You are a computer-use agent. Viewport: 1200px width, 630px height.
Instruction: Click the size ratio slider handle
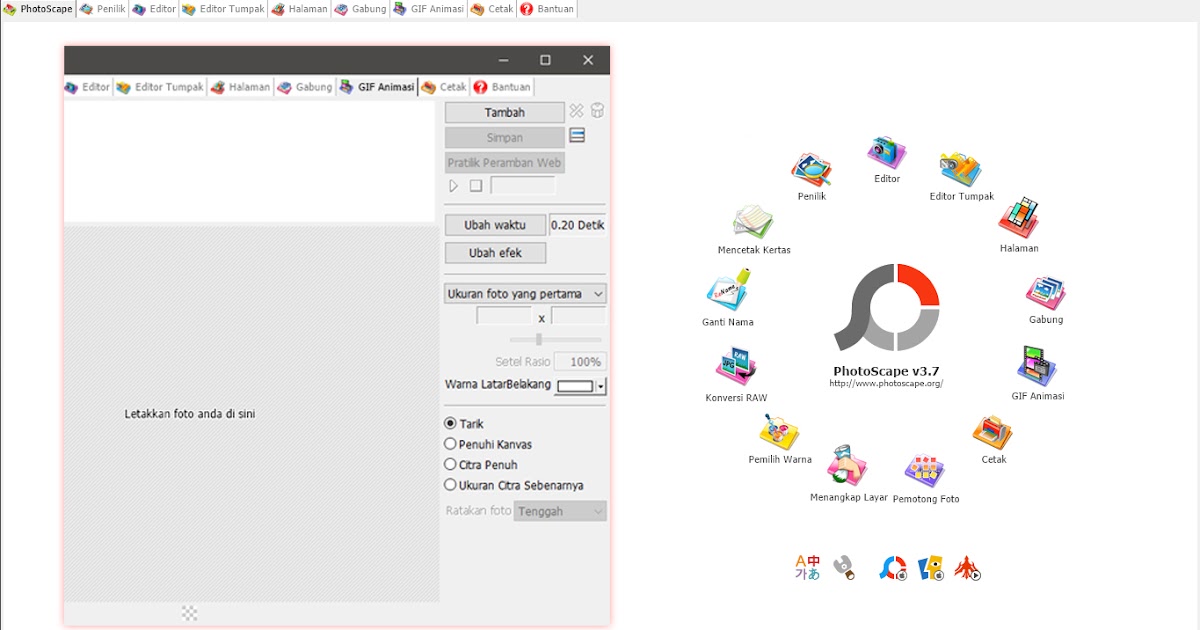tap(539, 340)
